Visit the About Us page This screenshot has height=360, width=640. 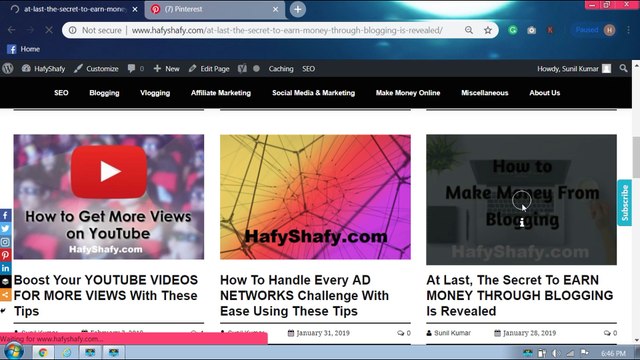coord(544,93)
